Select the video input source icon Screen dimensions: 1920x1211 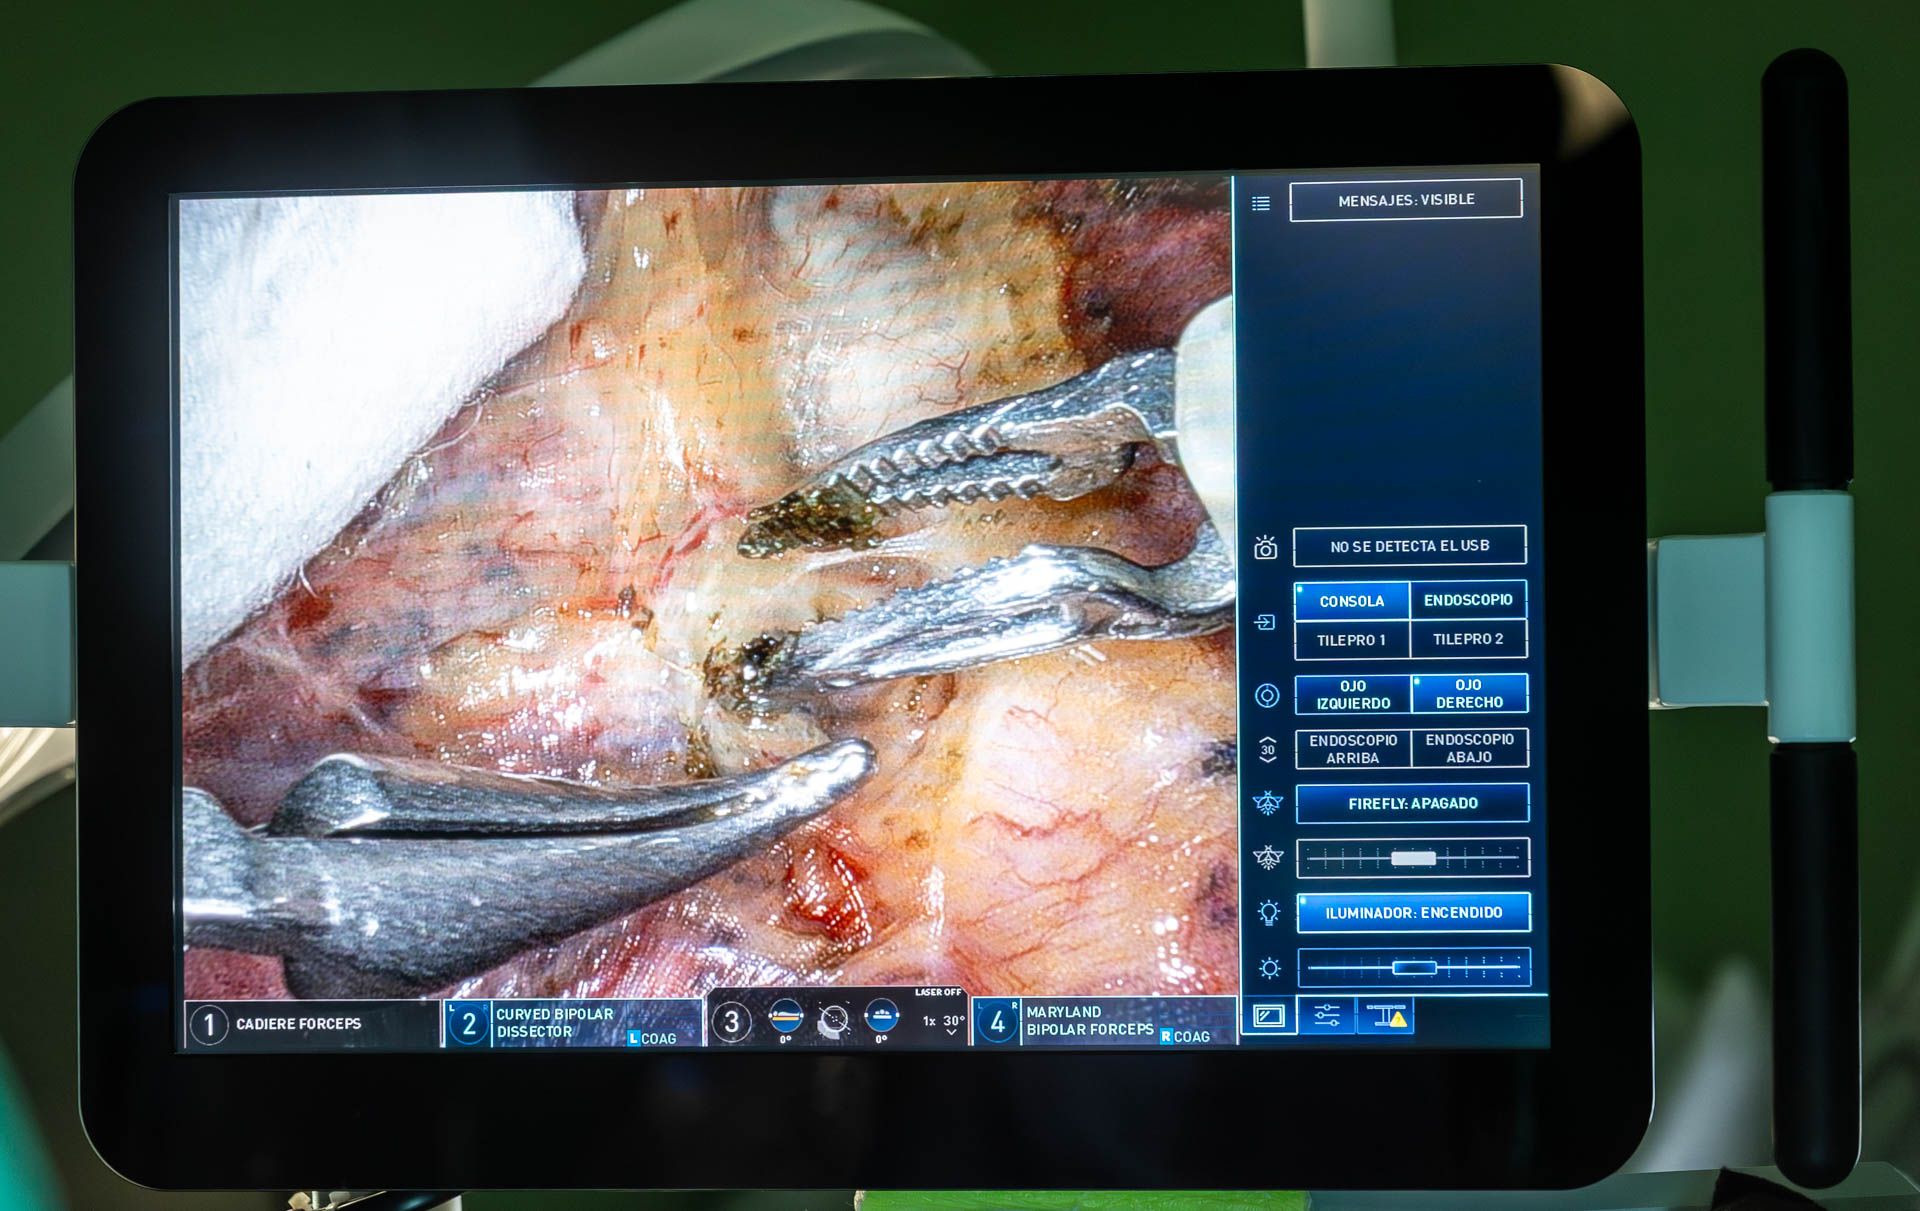click(x=1266, y=622)
